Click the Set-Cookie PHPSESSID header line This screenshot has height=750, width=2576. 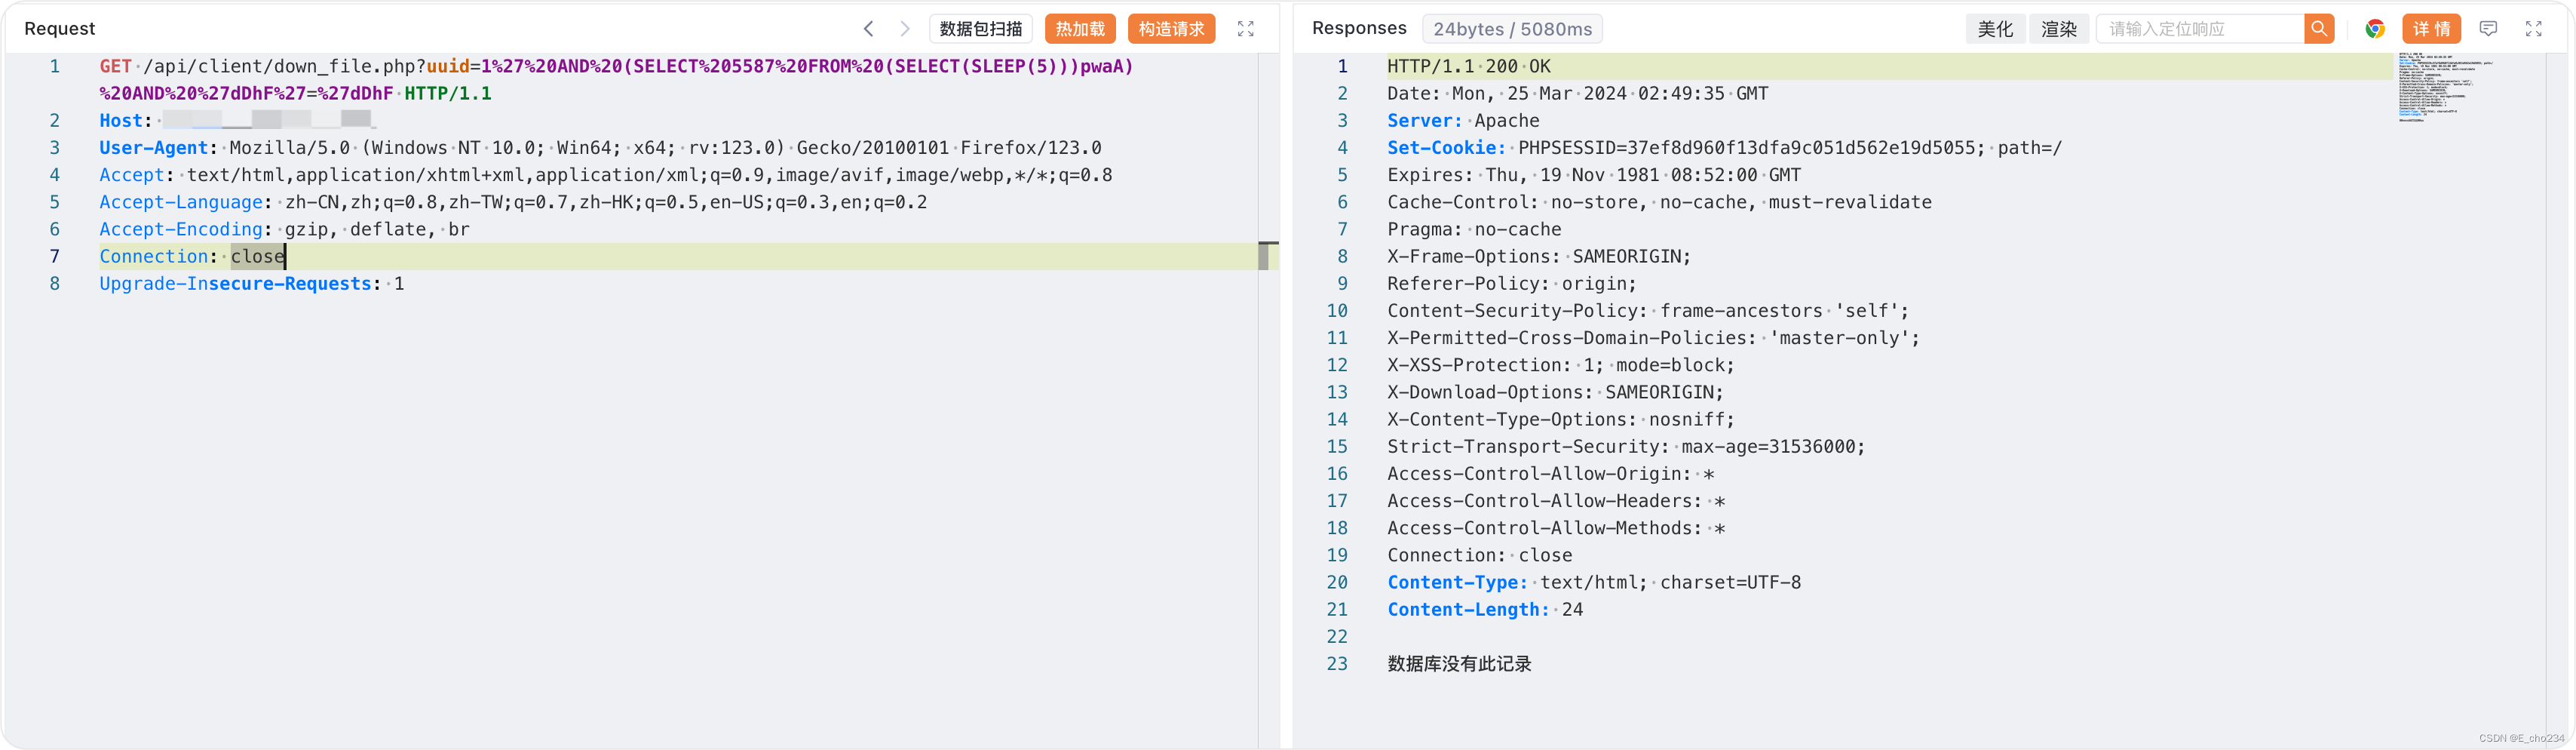1724,147
